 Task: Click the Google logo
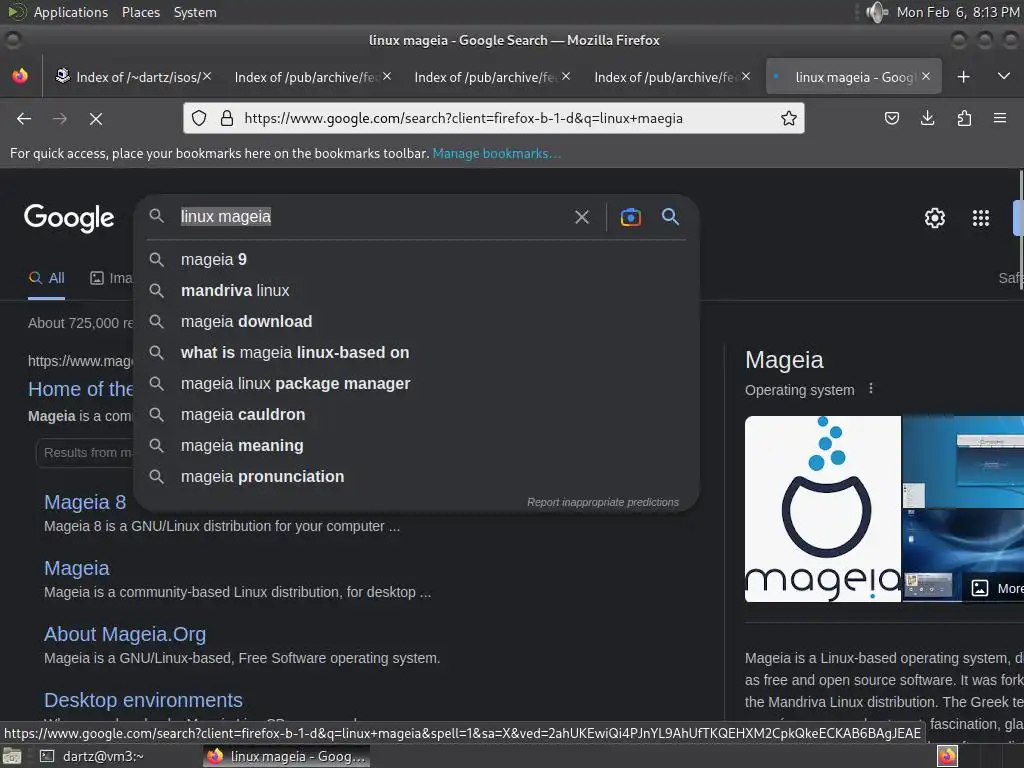(x=69, y=217)
